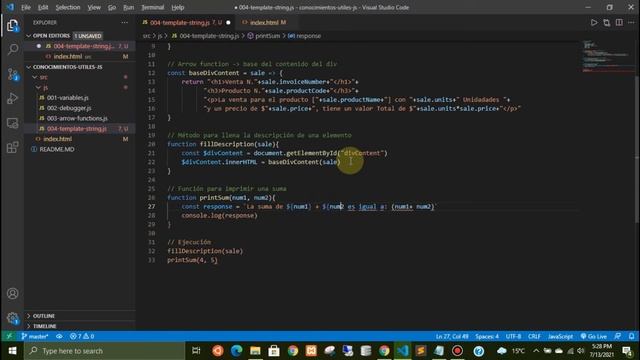Open the Search view icon
Image resolution: width=640 pixels, height=360 pixels.
pos(12,50)
